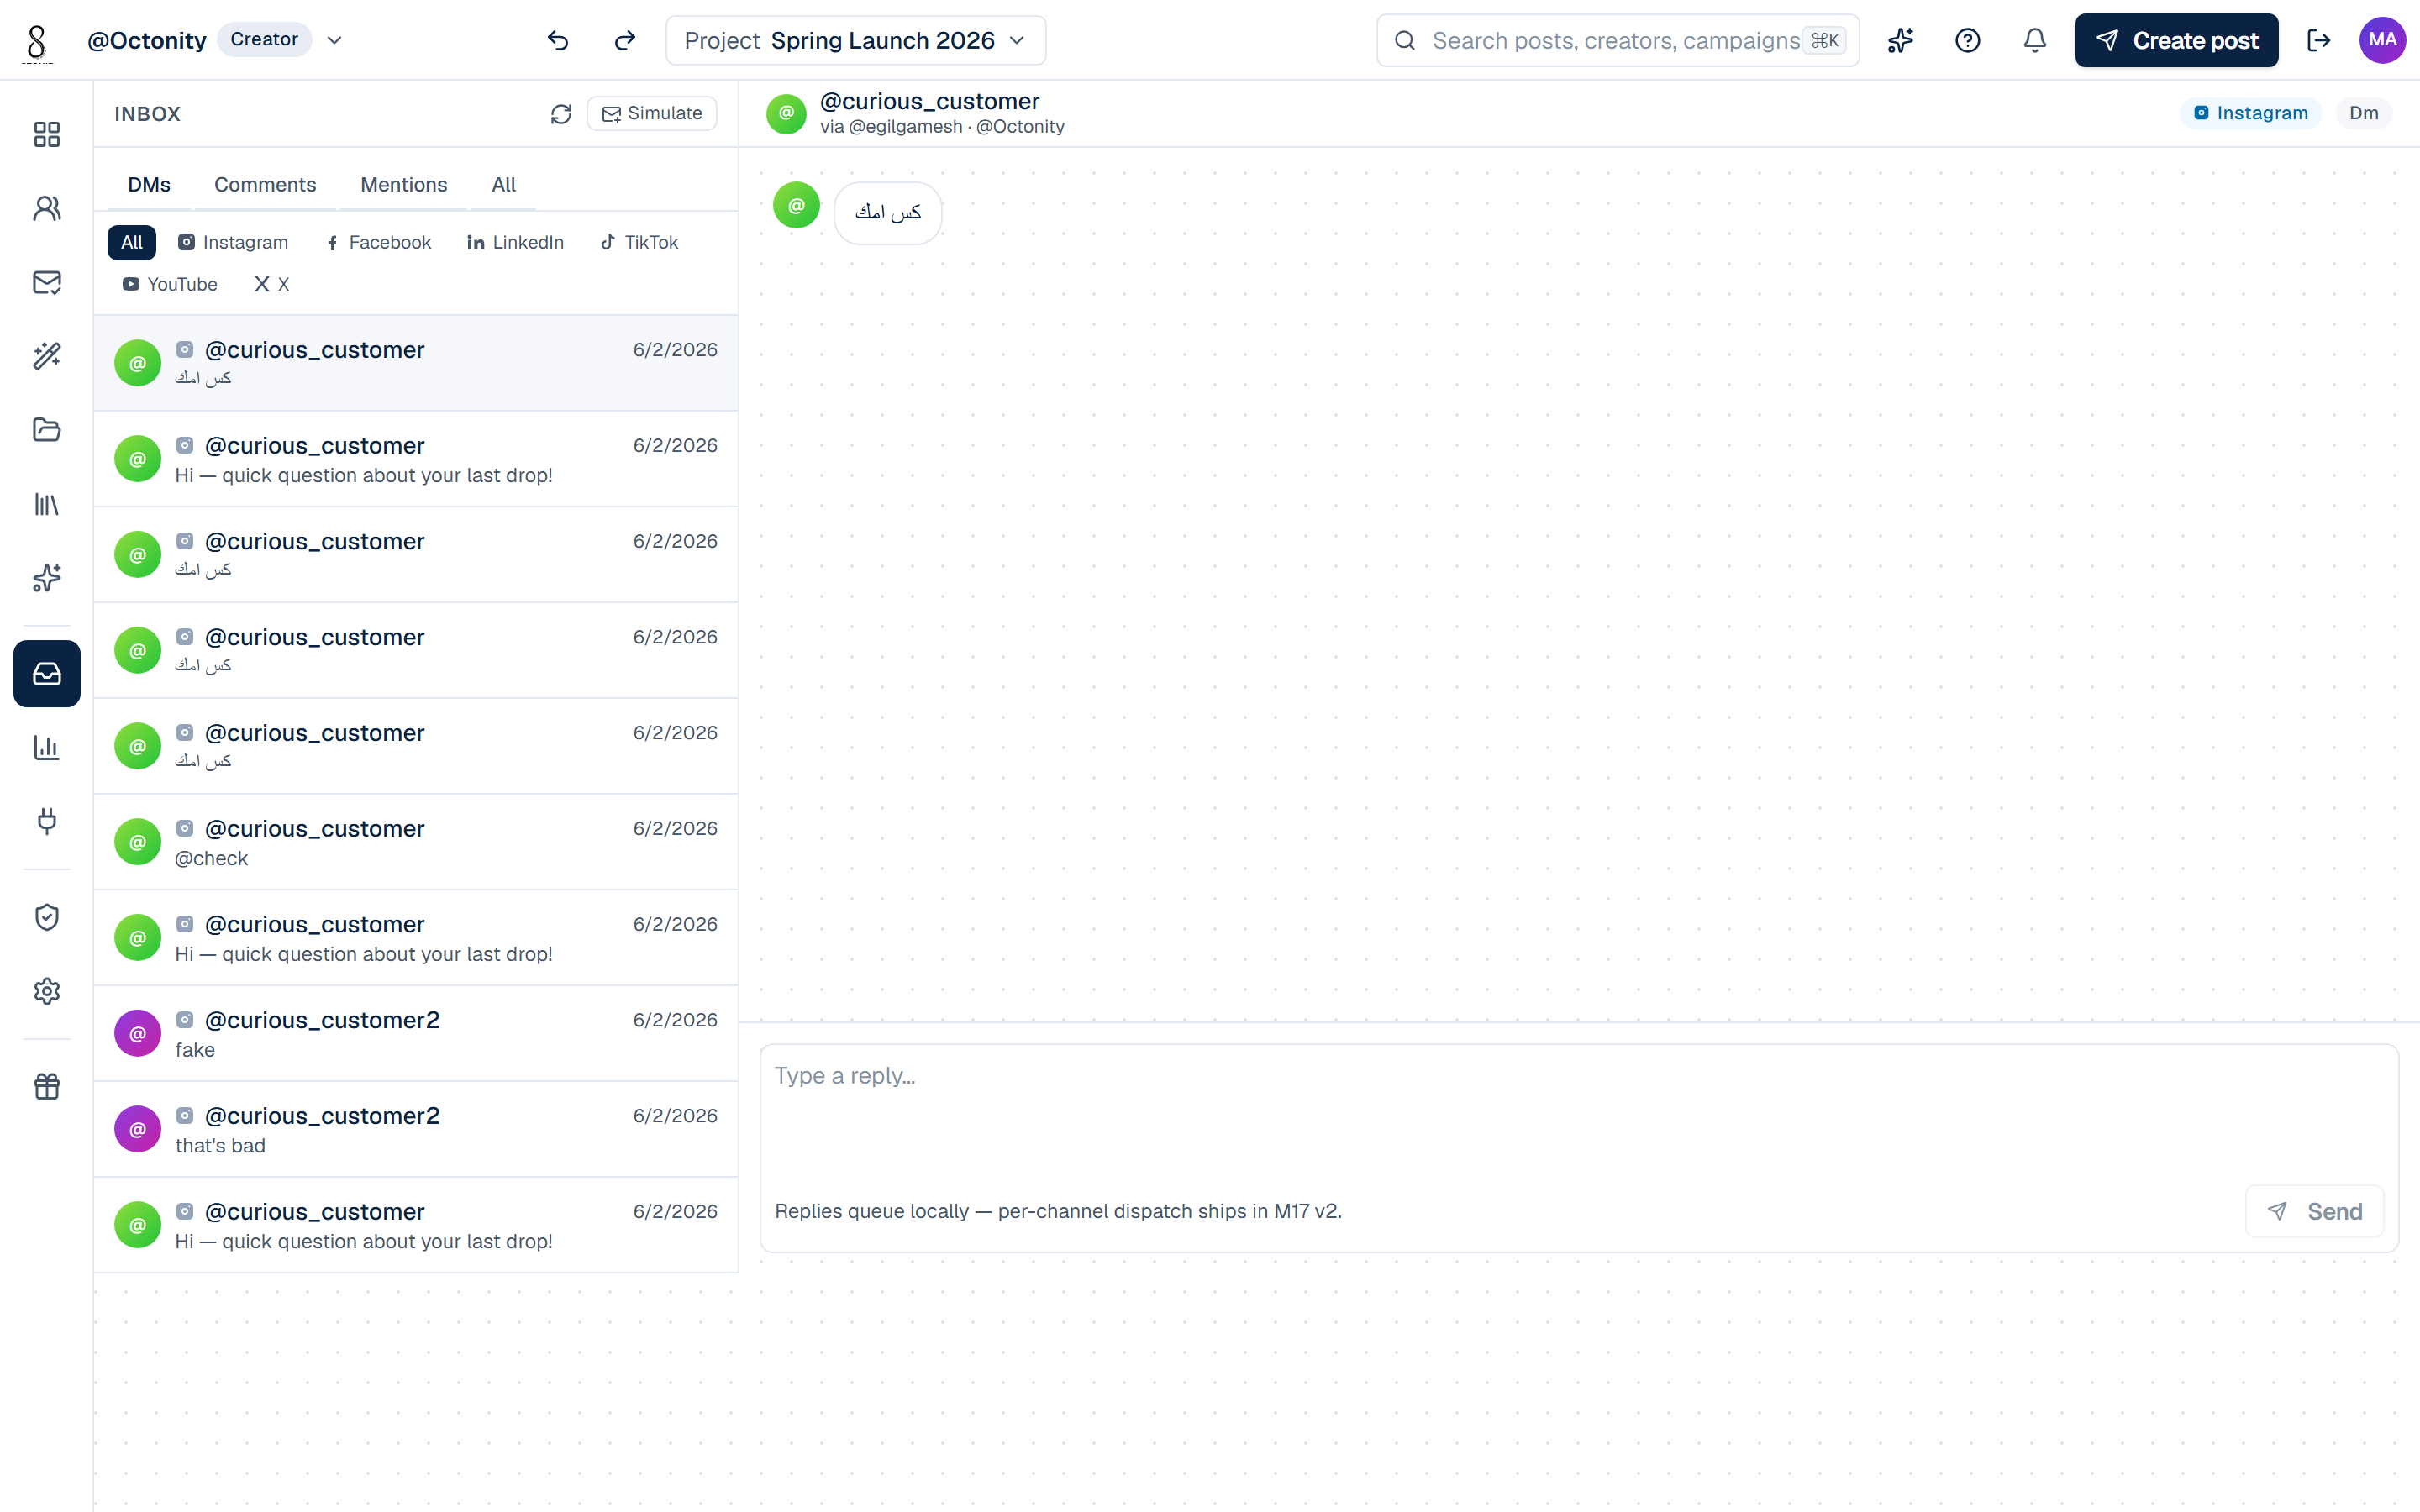
Task: Click the sparkles assistant icon in the top bar
Action: pos(1900,40)
